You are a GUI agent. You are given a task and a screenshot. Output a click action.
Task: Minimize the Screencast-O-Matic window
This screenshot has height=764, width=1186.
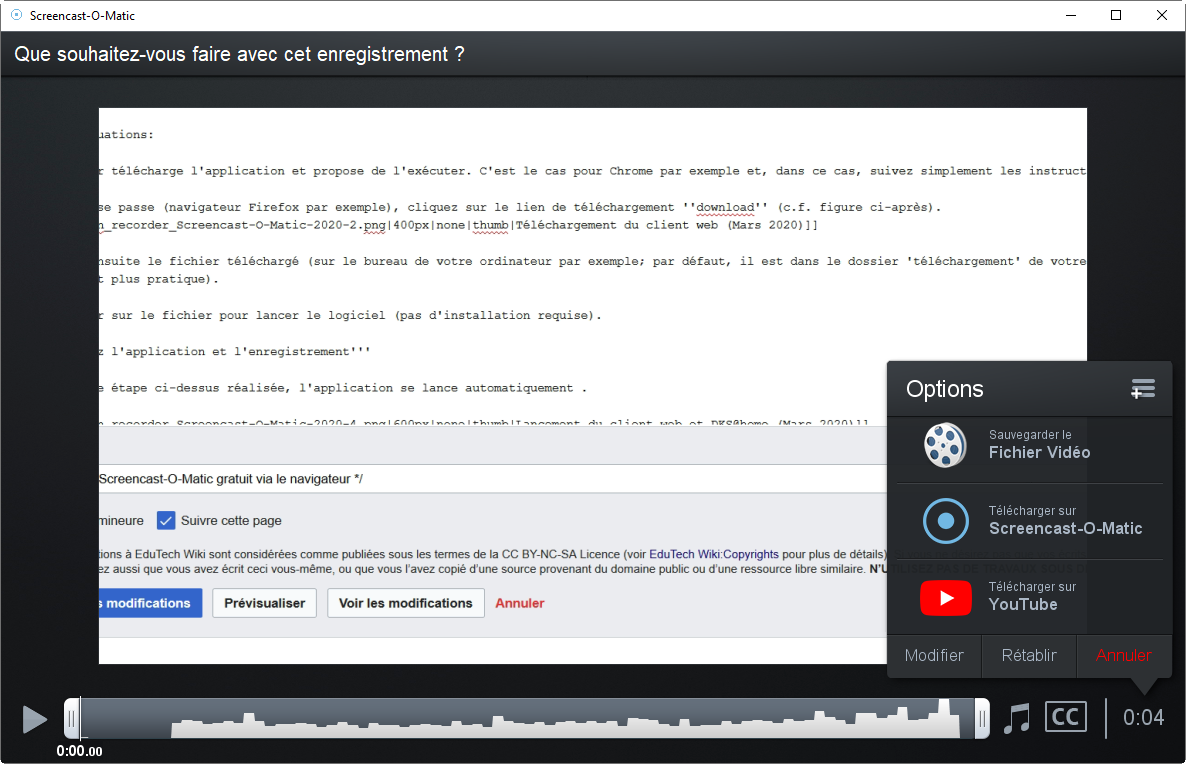click(x=1071, y=15)
